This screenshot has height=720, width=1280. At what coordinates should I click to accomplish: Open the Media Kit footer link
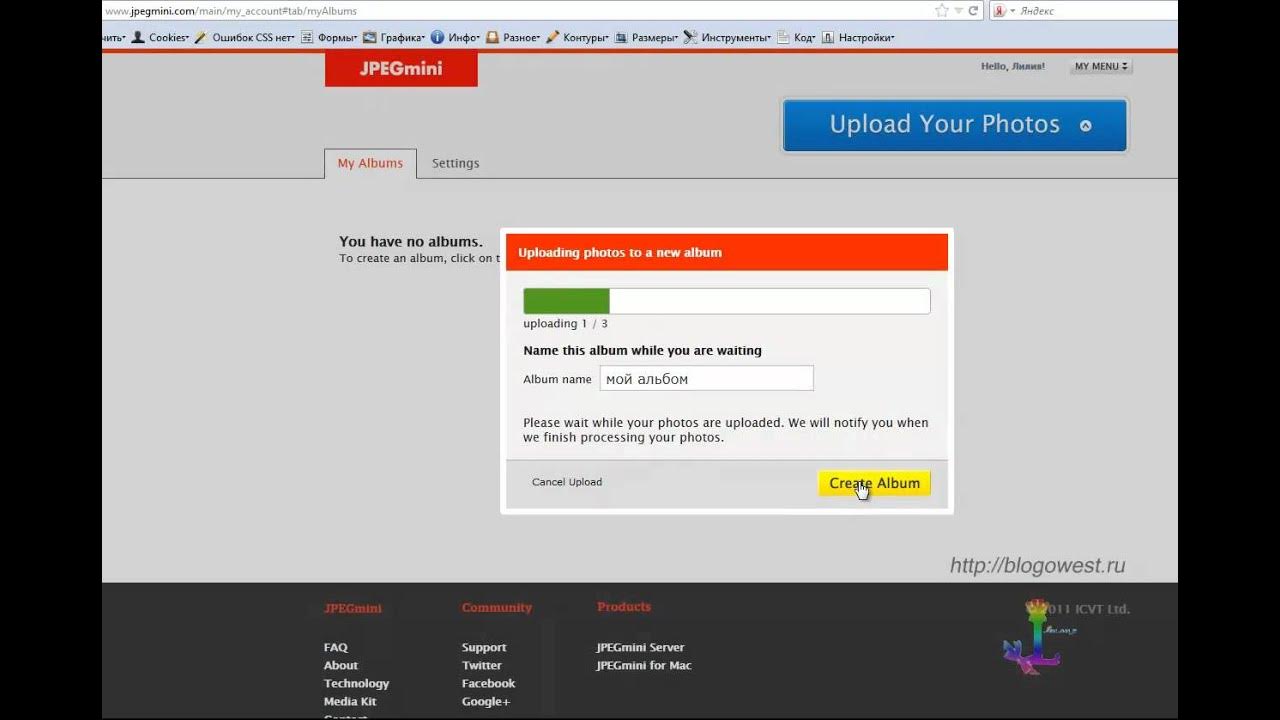pos(350,701)
